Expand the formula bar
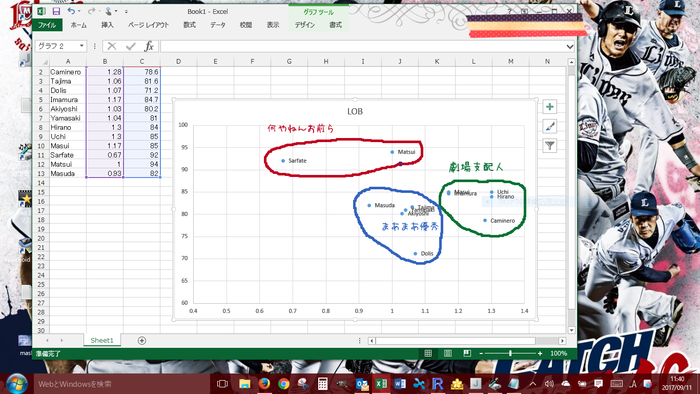The image size is (700, 394). [x=570, y=46]
